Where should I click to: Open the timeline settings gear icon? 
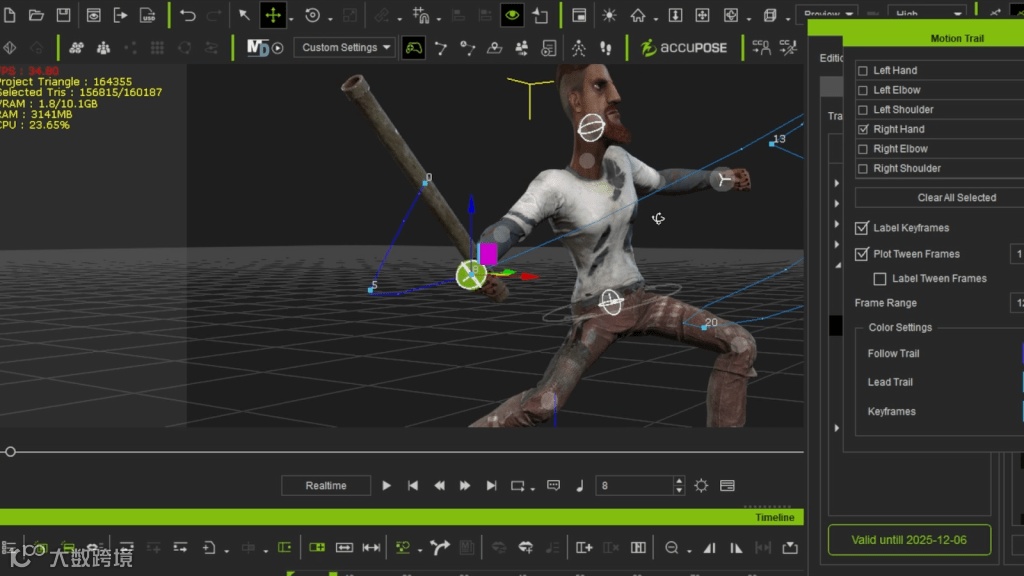point(701,486)
